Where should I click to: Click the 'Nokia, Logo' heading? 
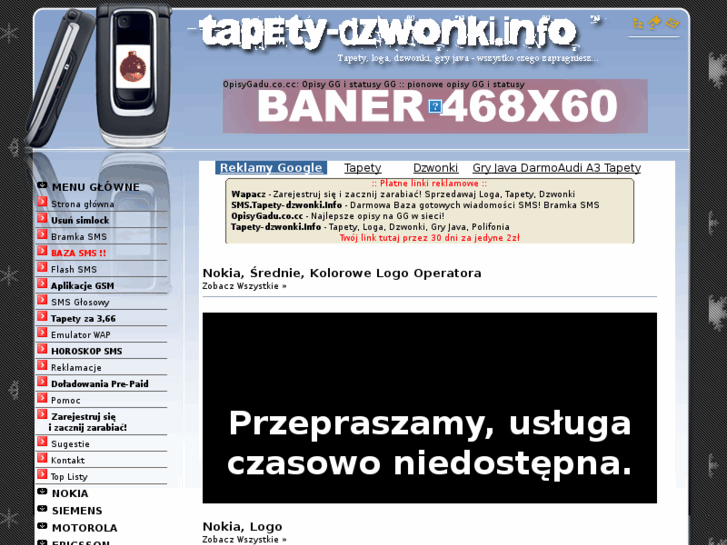(242, 526)
